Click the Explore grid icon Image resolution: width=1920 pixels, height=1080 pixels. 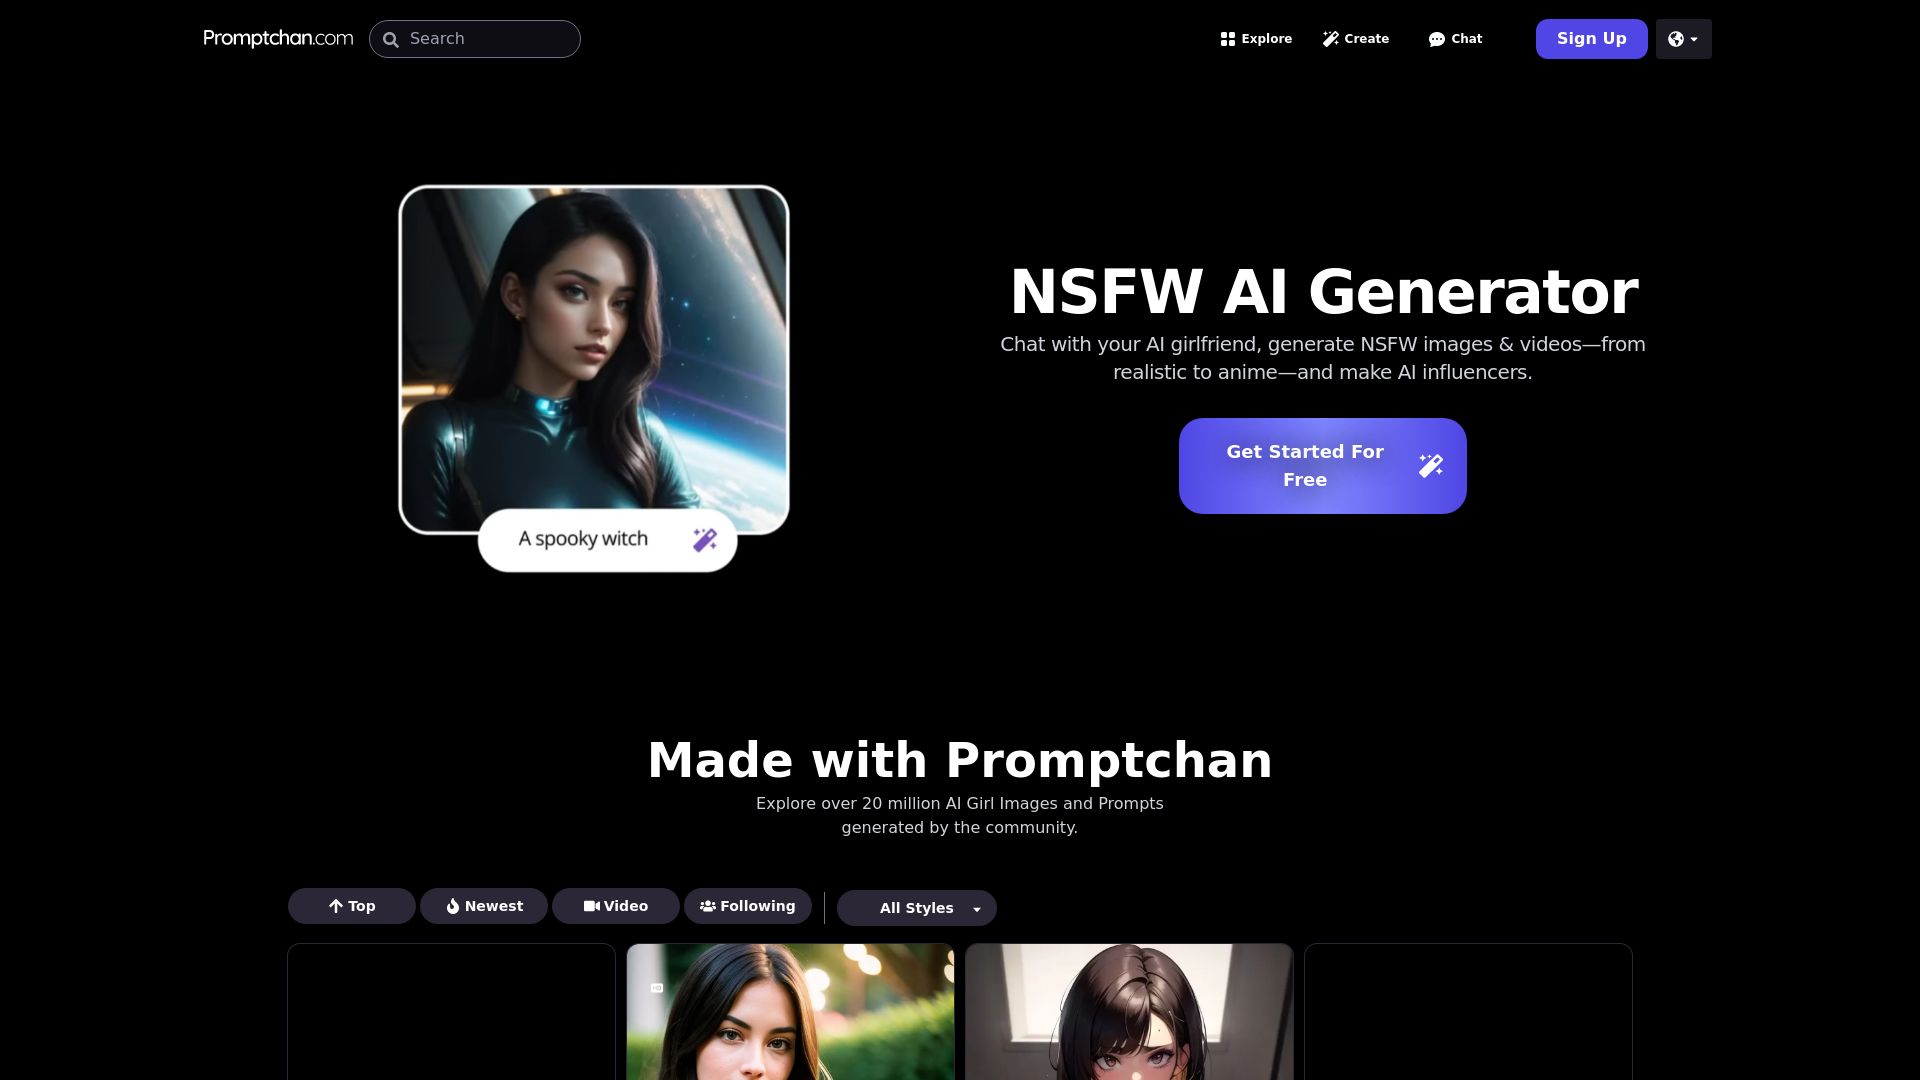coord(1228,39)
